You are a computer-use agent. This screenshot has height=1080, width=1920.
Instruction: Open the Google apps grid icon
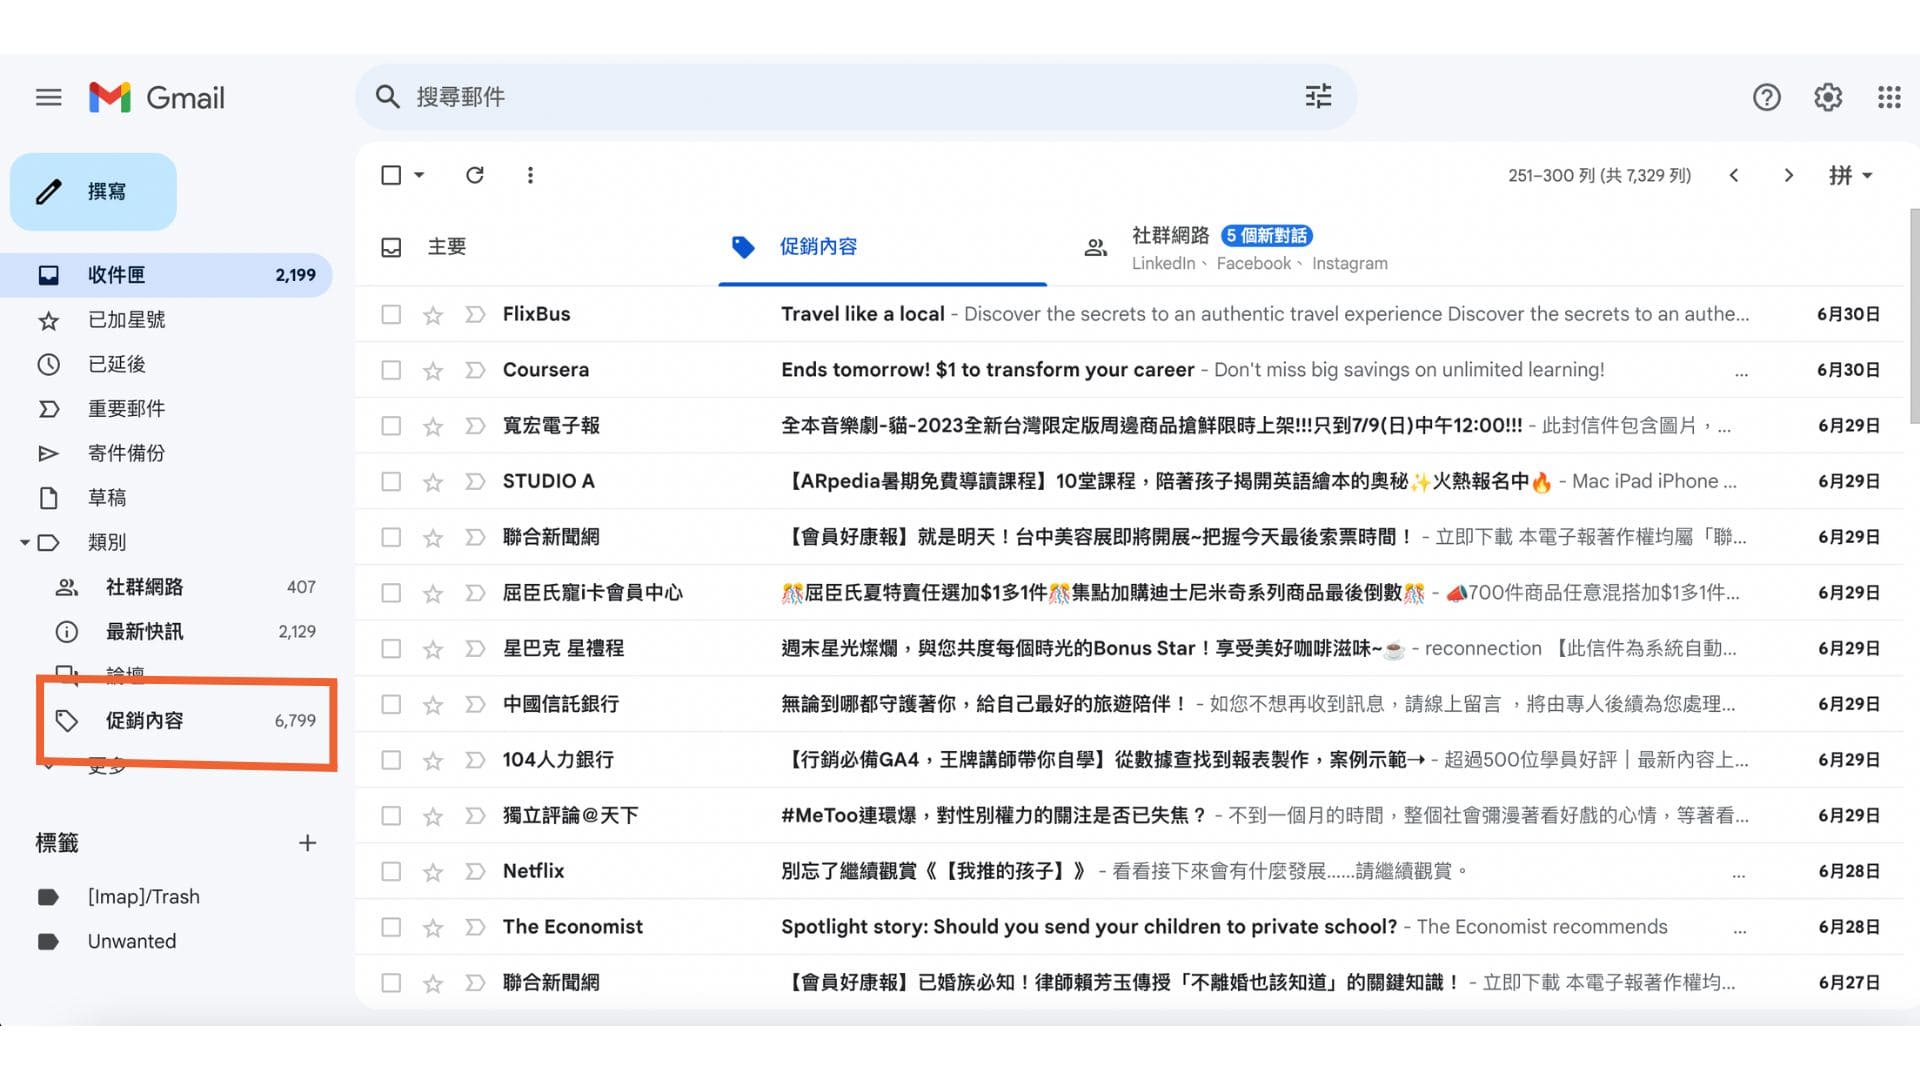1888,97
